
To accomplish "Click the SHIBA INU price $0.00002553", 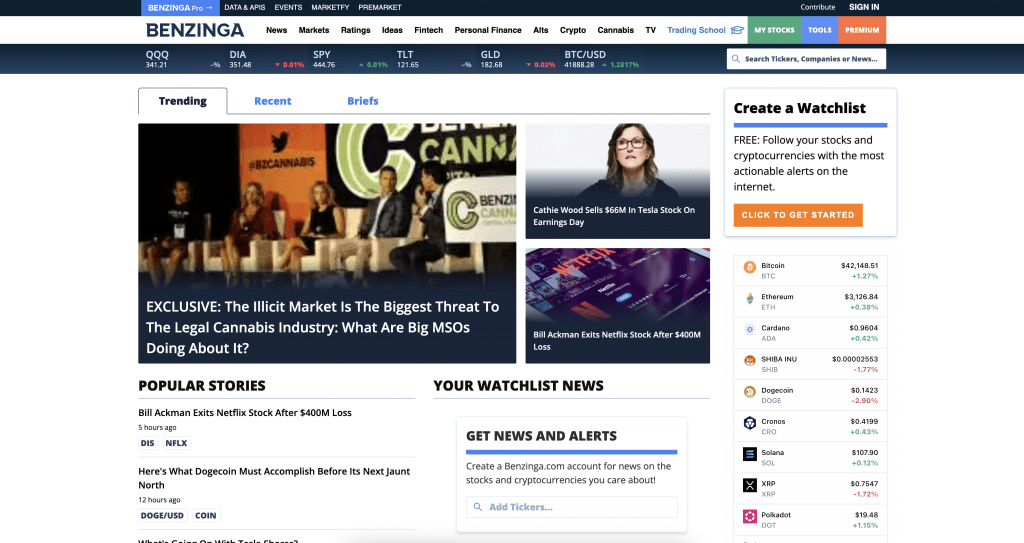I will tap(855, 359).
